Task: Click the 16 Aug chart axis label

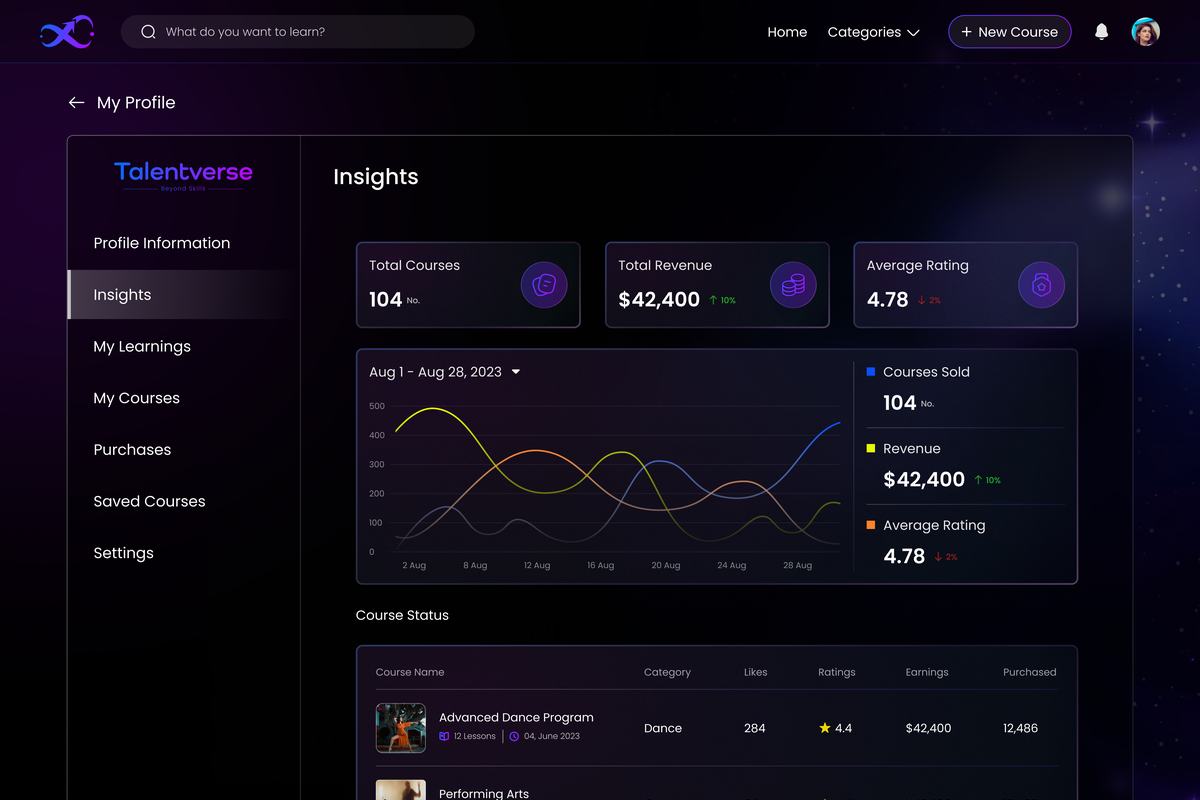Action: point(600,565)
